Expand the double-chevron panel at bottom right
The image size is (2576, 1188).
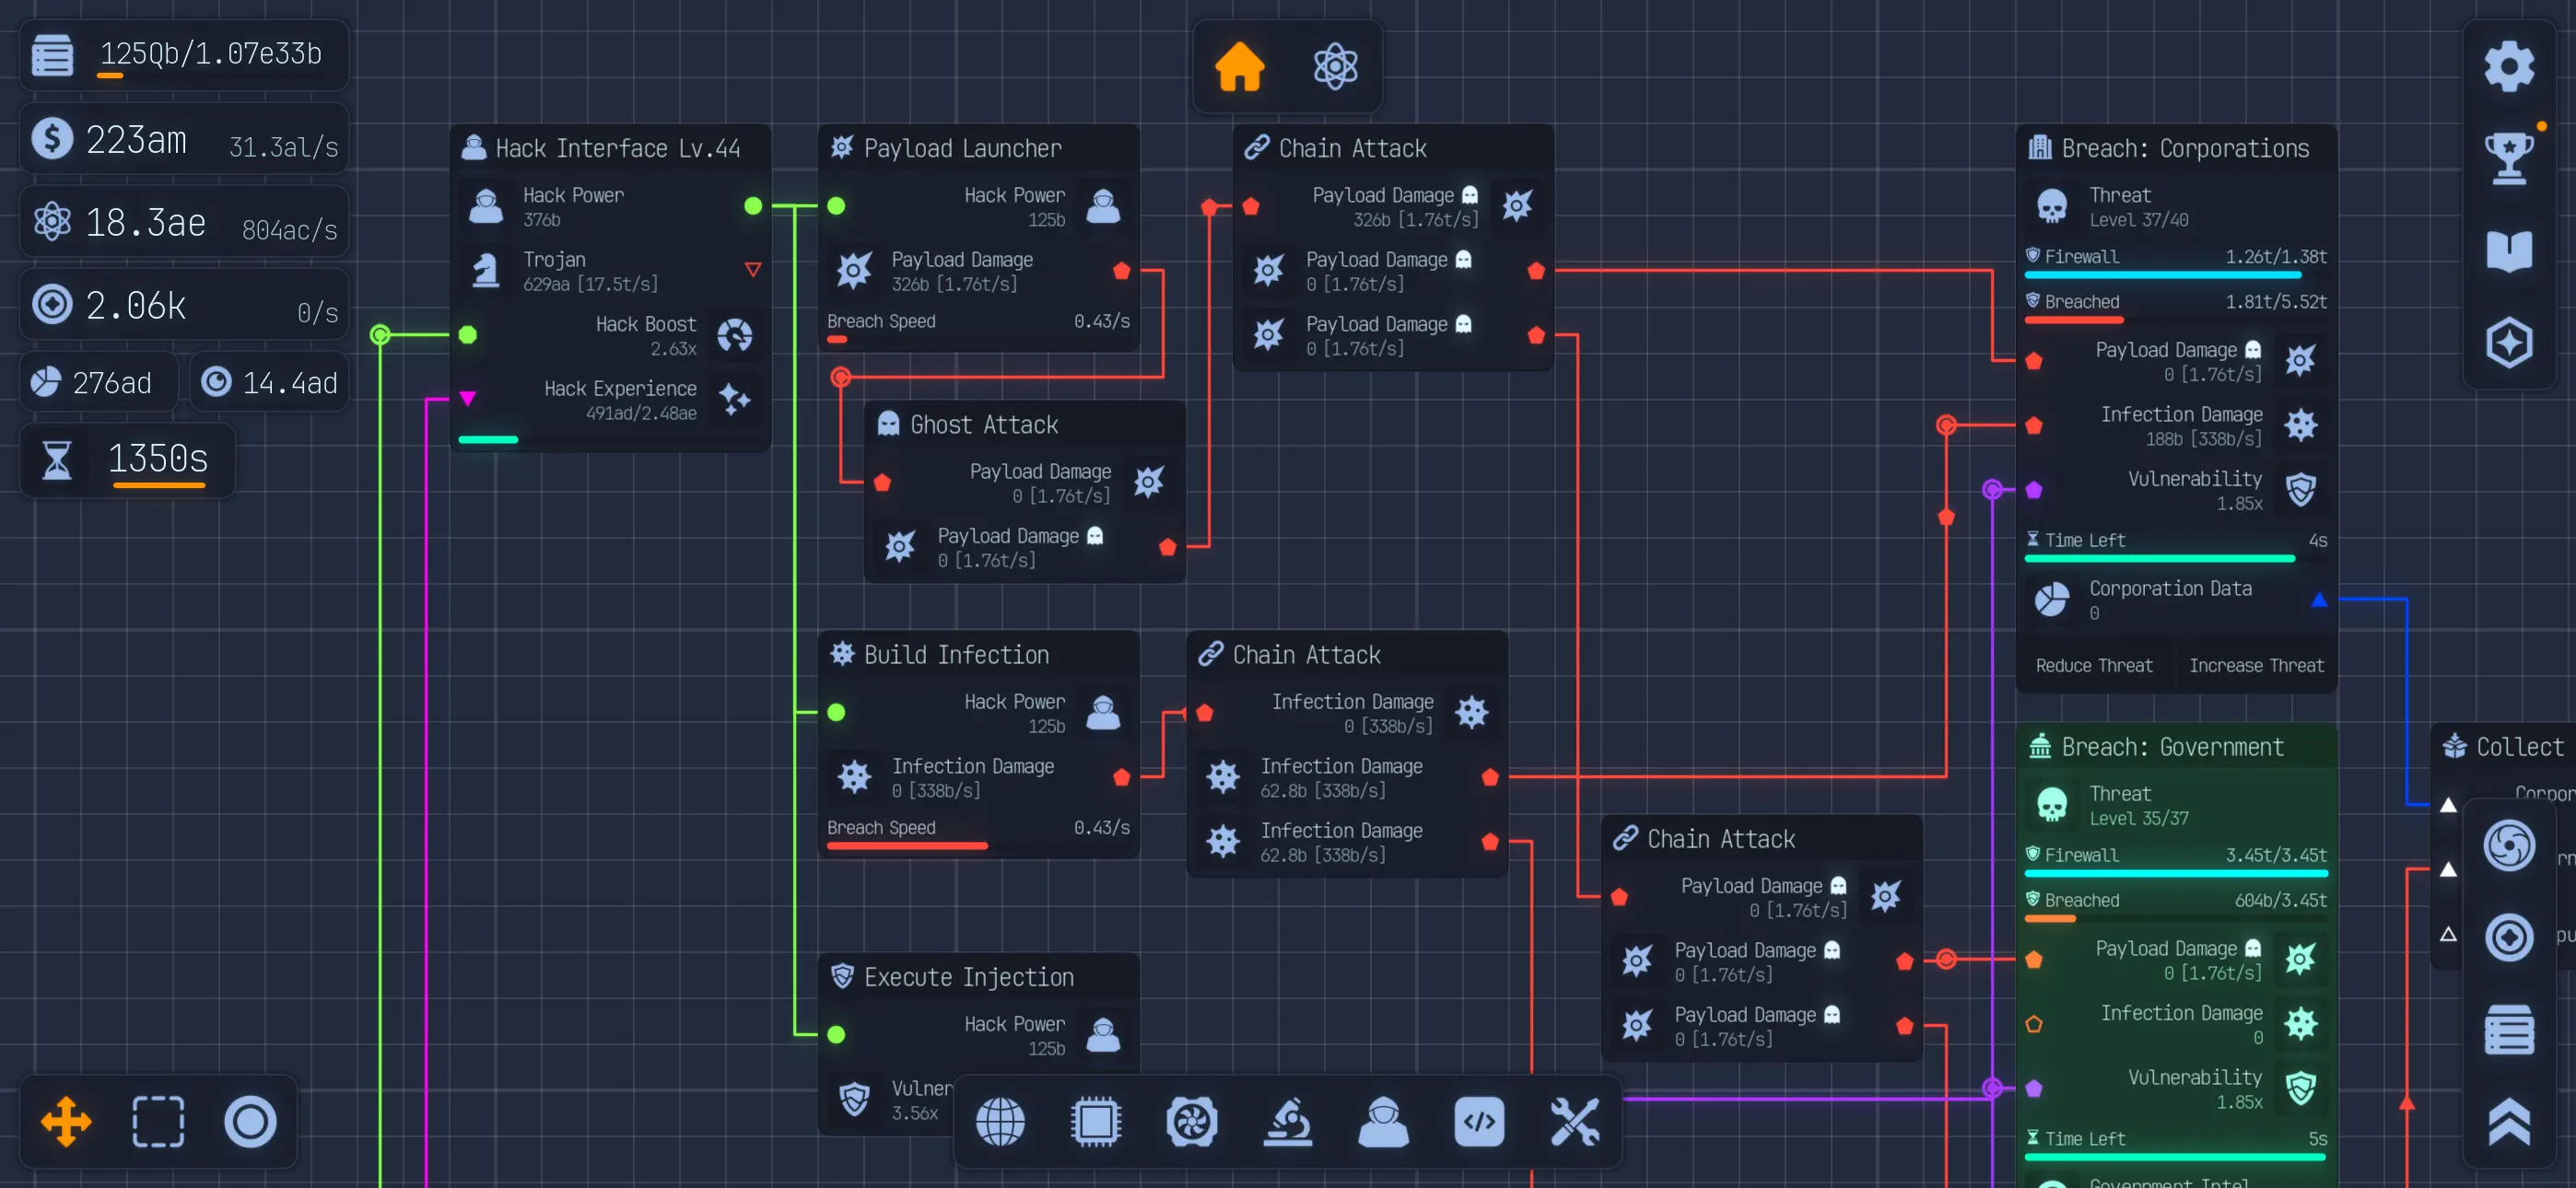[2509, 1122]
